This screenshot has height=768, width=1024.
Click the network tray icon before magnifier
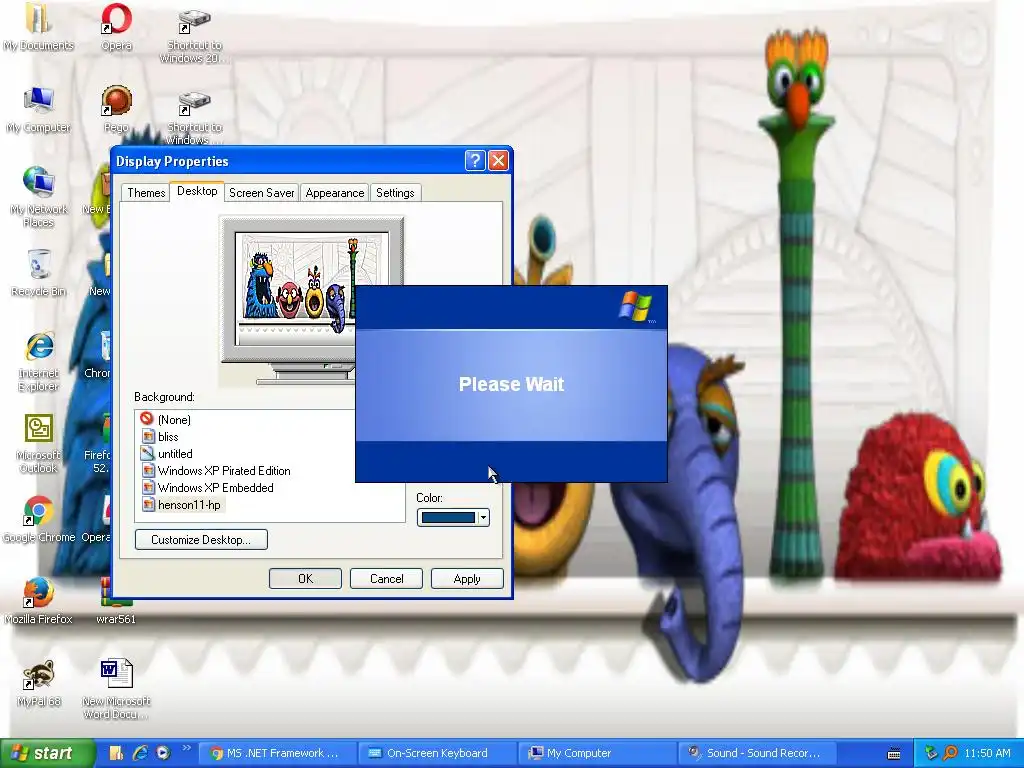931,753
